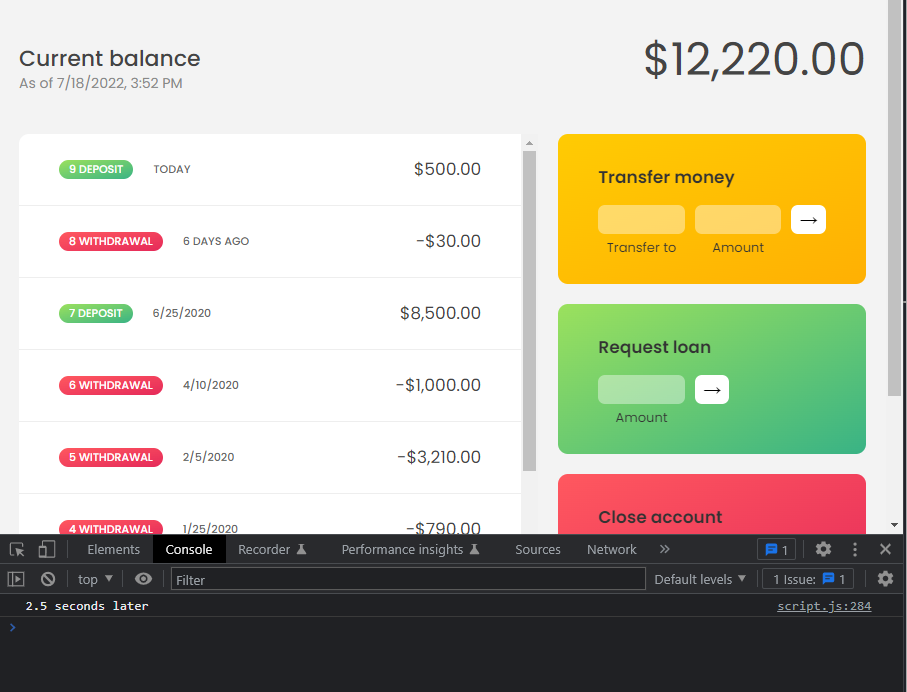Open the Performance insights tab
Image resolution: width=907 pixels, height=692 pixels.
pos(410,549)
